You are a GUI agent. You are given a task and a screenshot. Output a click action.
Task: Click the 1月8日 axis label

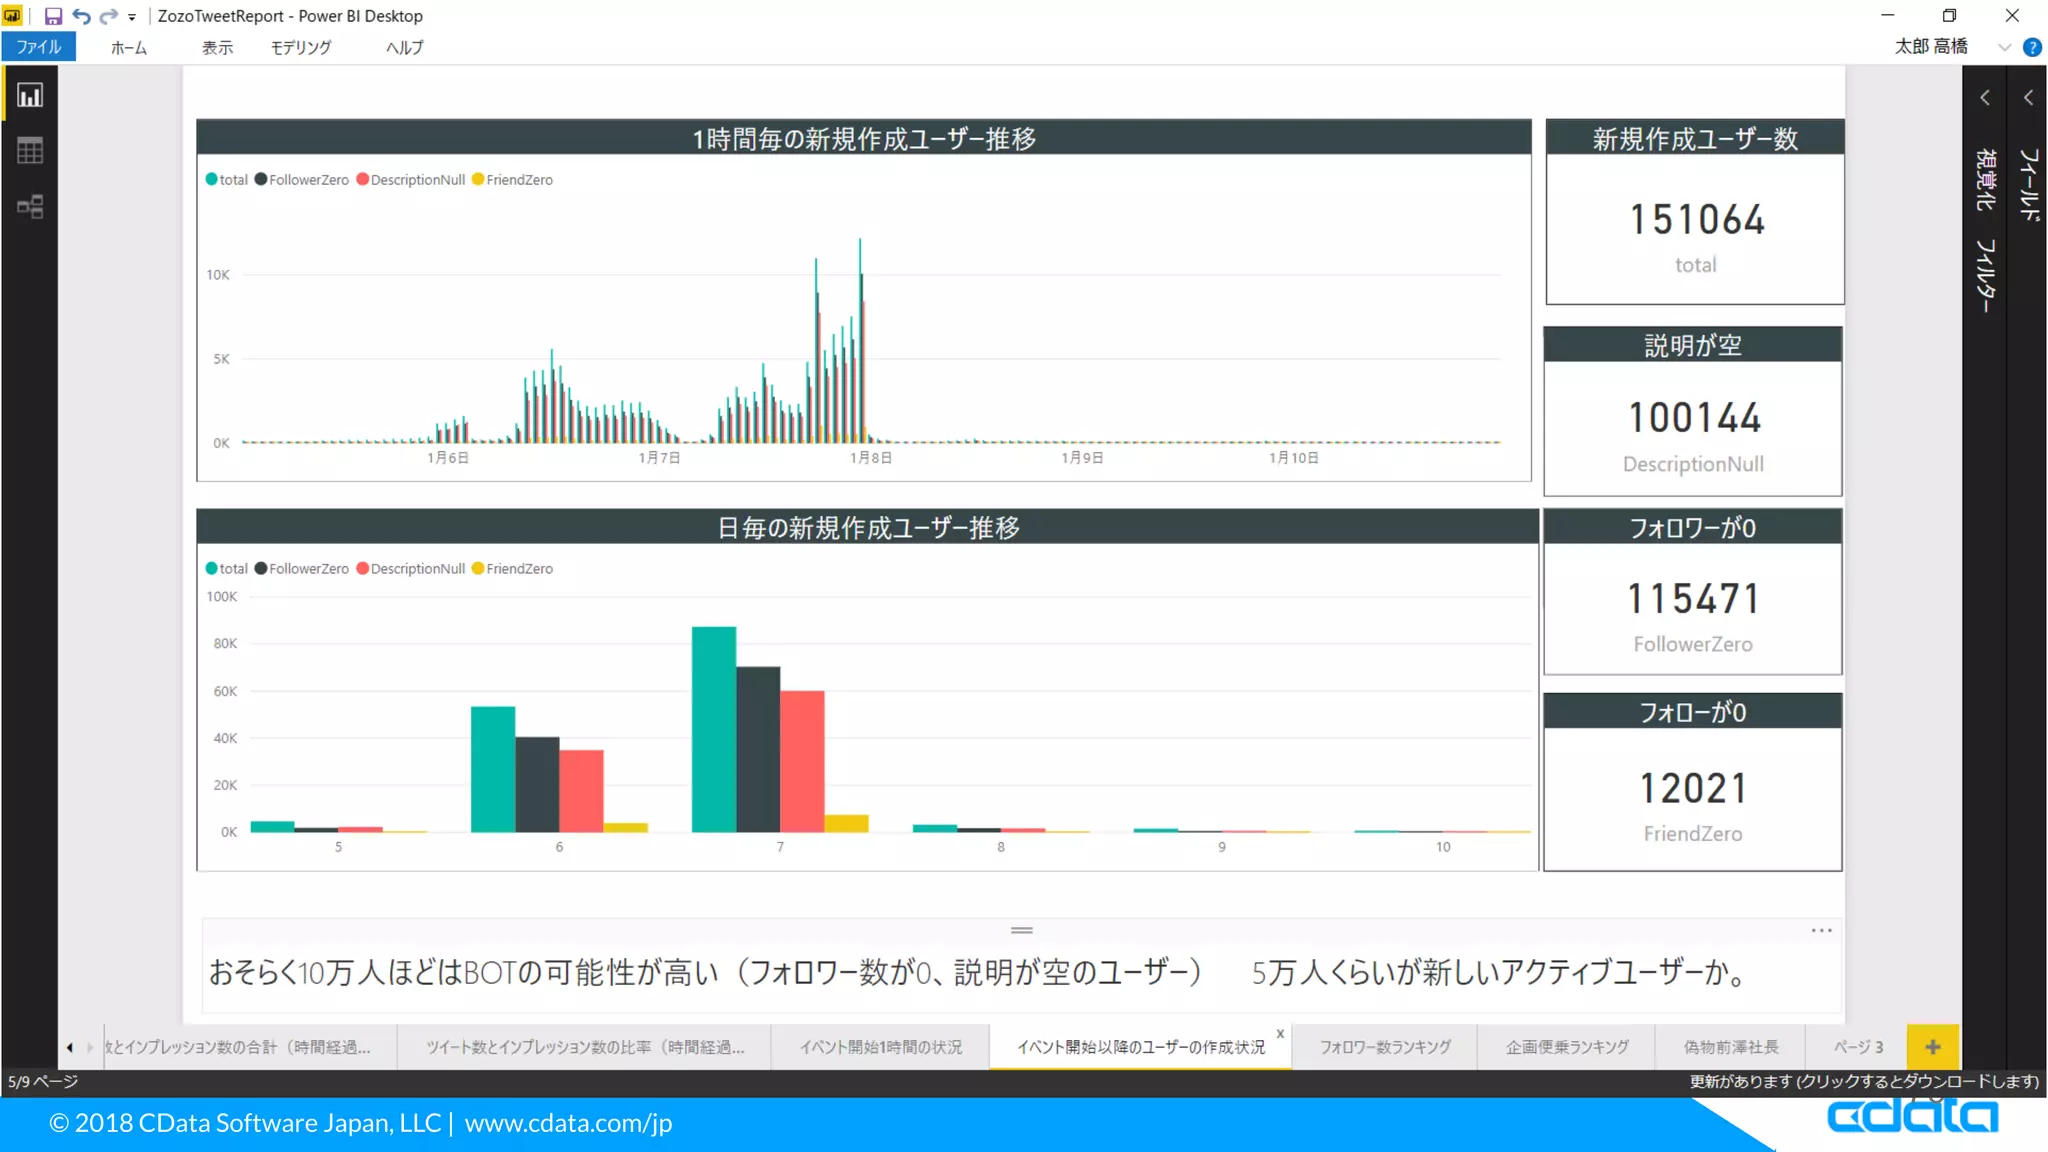pyautogui.click(x=871, y=458)
